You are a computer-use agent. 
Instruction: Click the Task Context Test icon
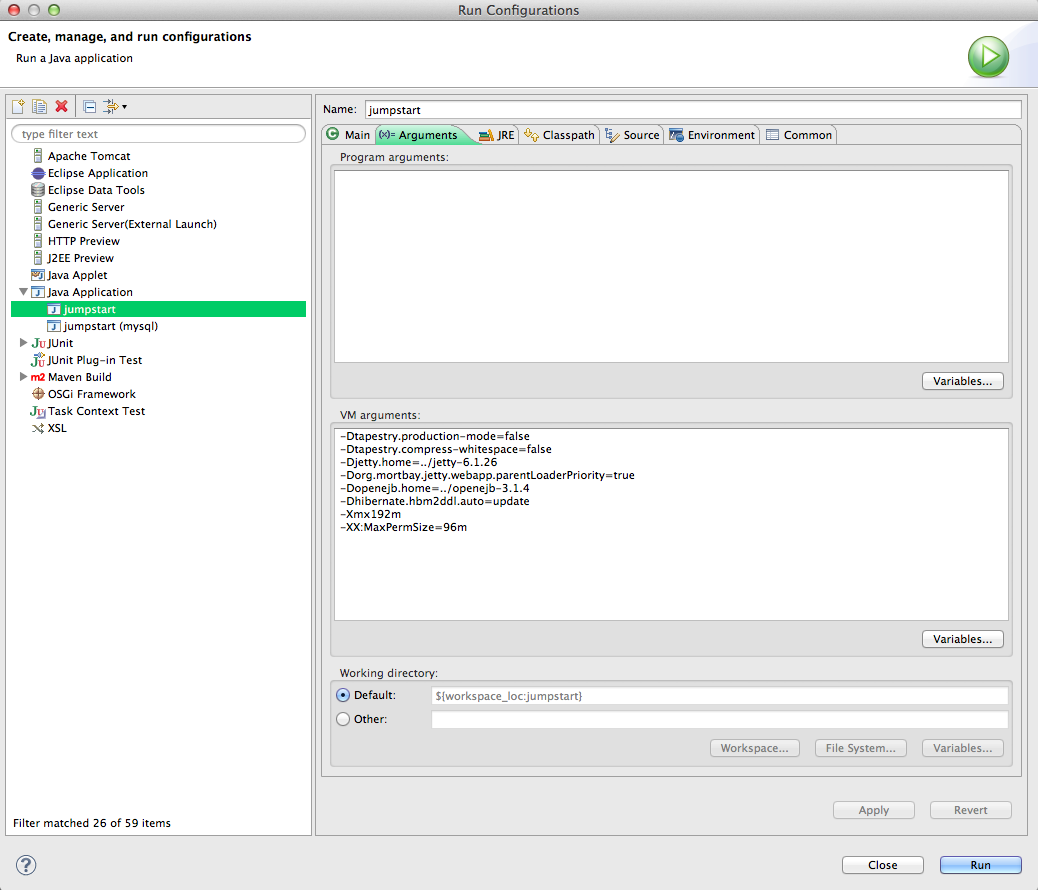click(38, 411)
